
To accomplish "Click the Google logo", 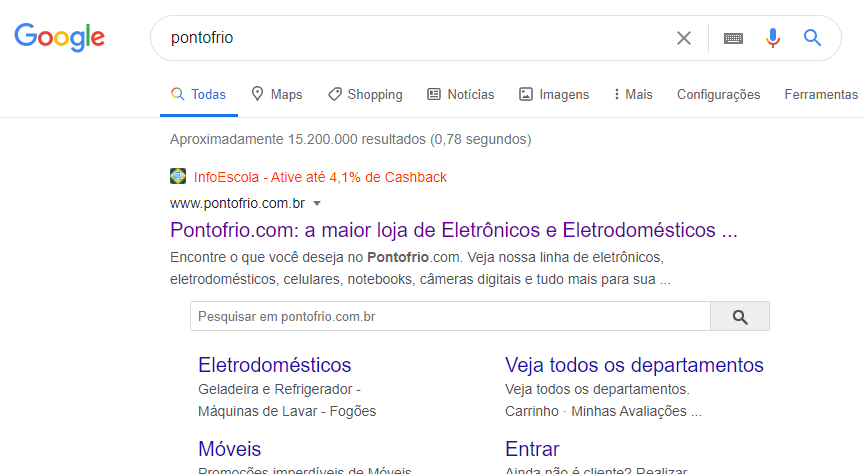I will pyautogui.click(x=60, y=38).
